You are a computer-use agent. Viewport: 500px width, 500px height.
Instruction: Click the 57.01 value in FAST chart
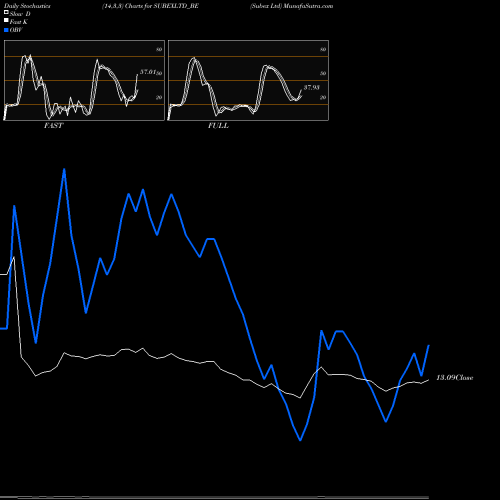coord(148,72)
